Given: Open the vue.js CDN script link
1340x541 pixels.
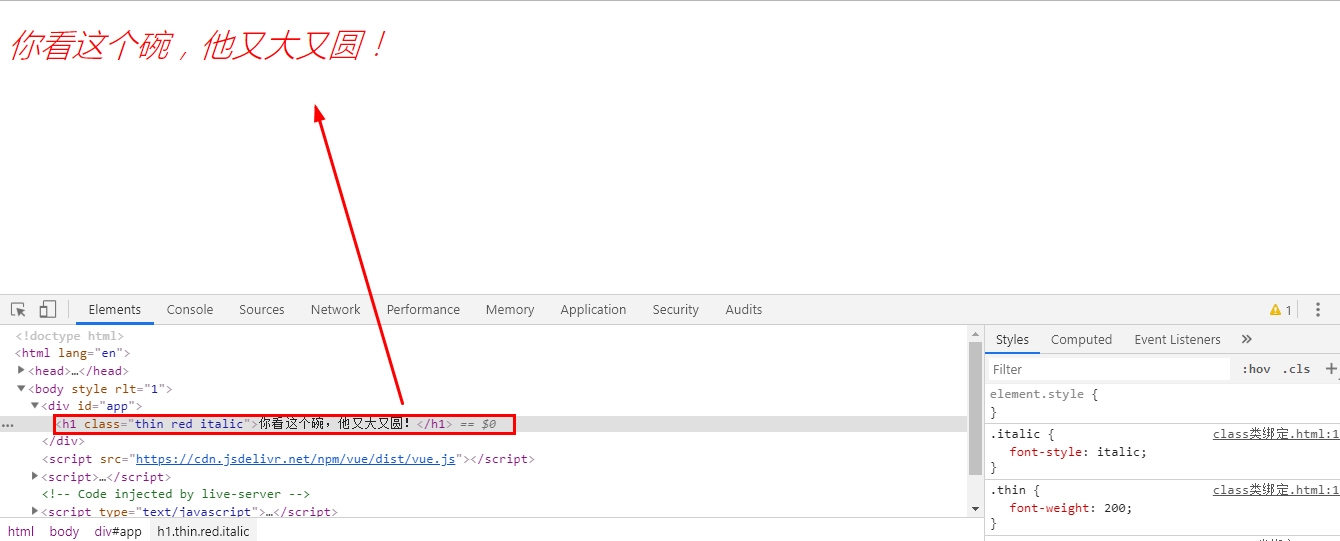Looking at the screenshot, I should [296, 459].
